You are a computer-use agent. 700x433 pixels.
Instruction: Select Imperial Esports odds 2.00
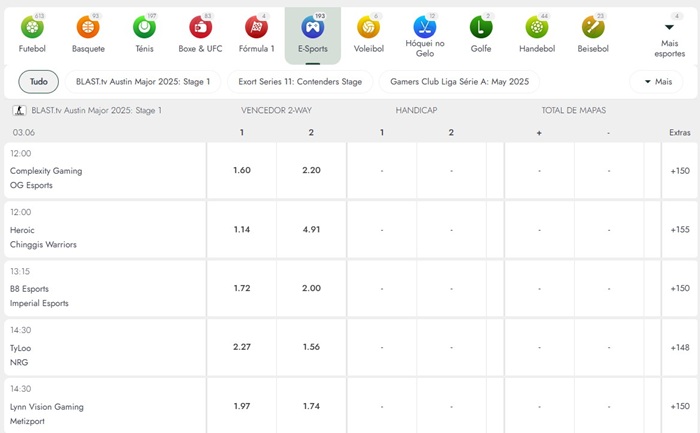(x=311, y=288)
